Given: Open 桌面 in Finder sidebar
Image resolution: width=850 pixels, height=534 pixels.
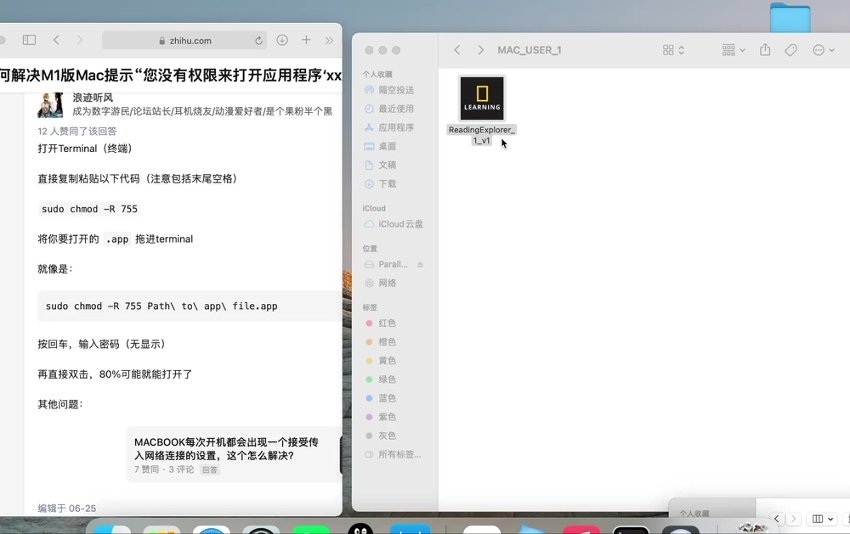Looking at the screenshot, I should 387,146.
